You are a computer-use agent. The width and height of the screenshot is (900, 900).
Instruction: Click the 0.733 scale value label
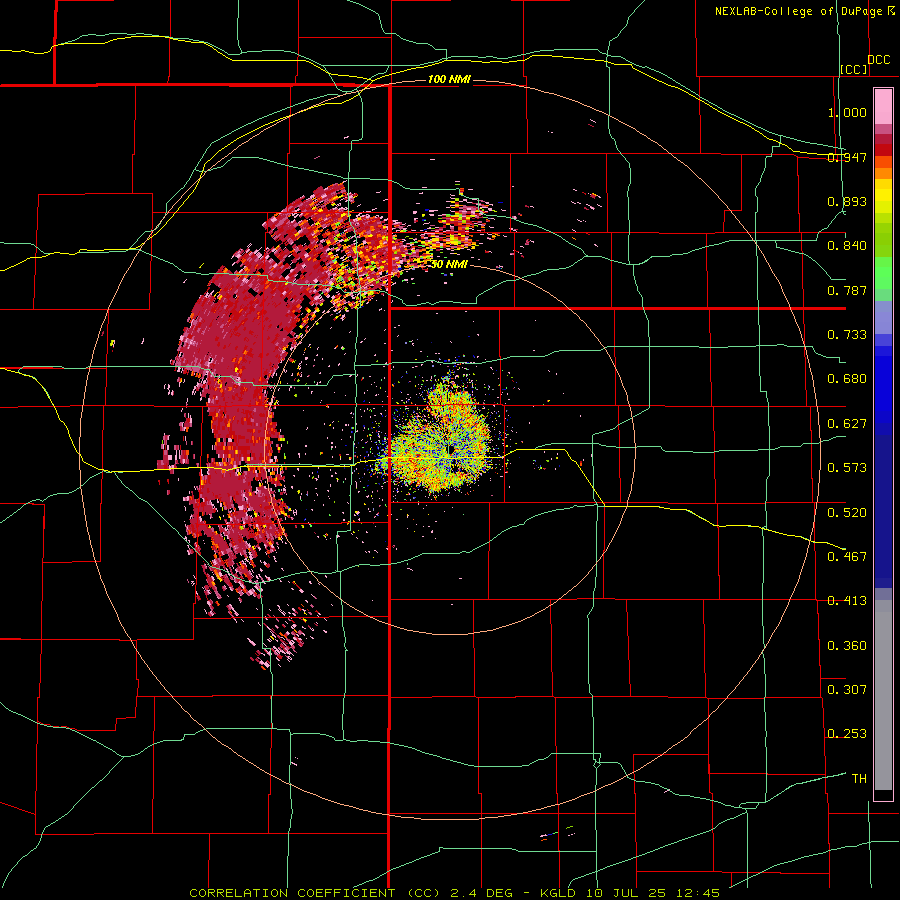(x=847, y=335)
